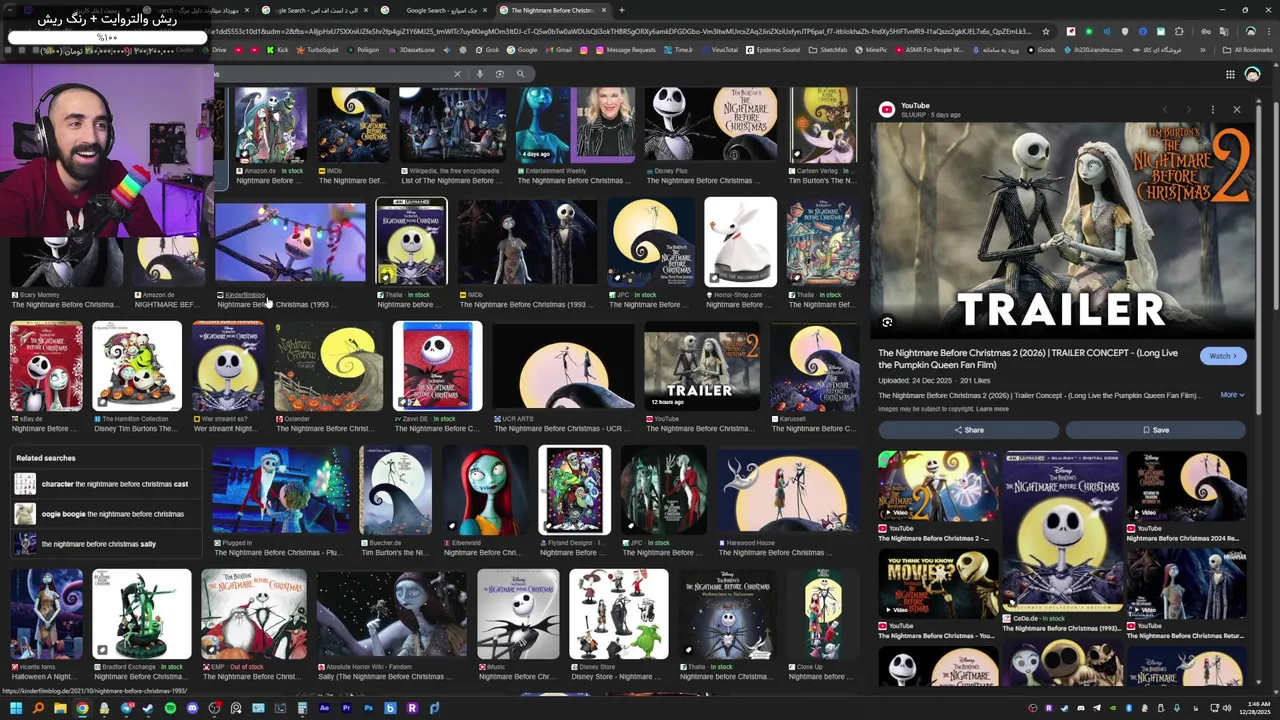
Task: Switch to The Nightmare Before Christmas tab
Action: 552,10
